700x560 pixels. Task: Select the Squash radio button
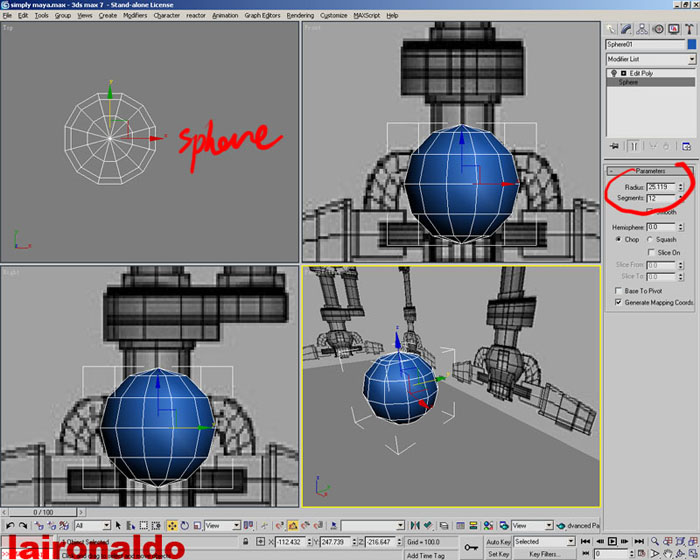[x=651, y=239]
